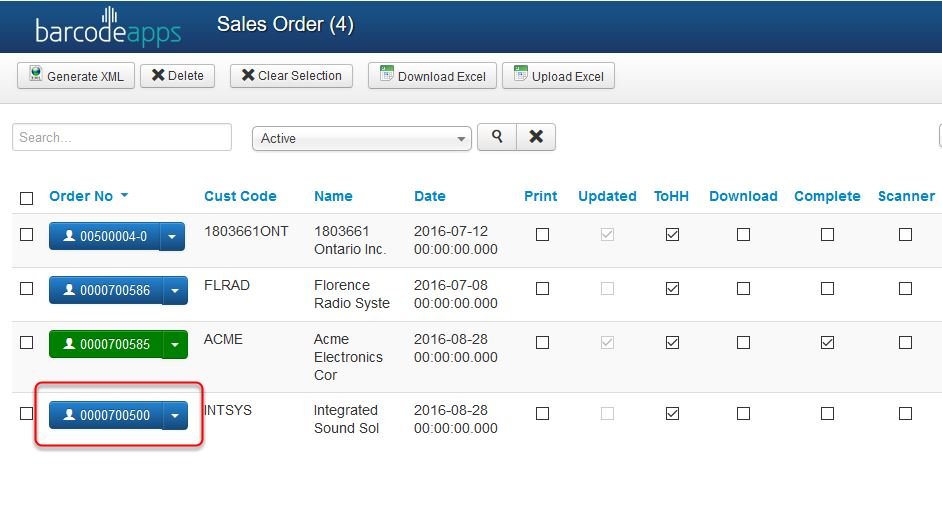Tick the Complete checkbox for order 0000700586
942x511 pixels.
[827, 289]
